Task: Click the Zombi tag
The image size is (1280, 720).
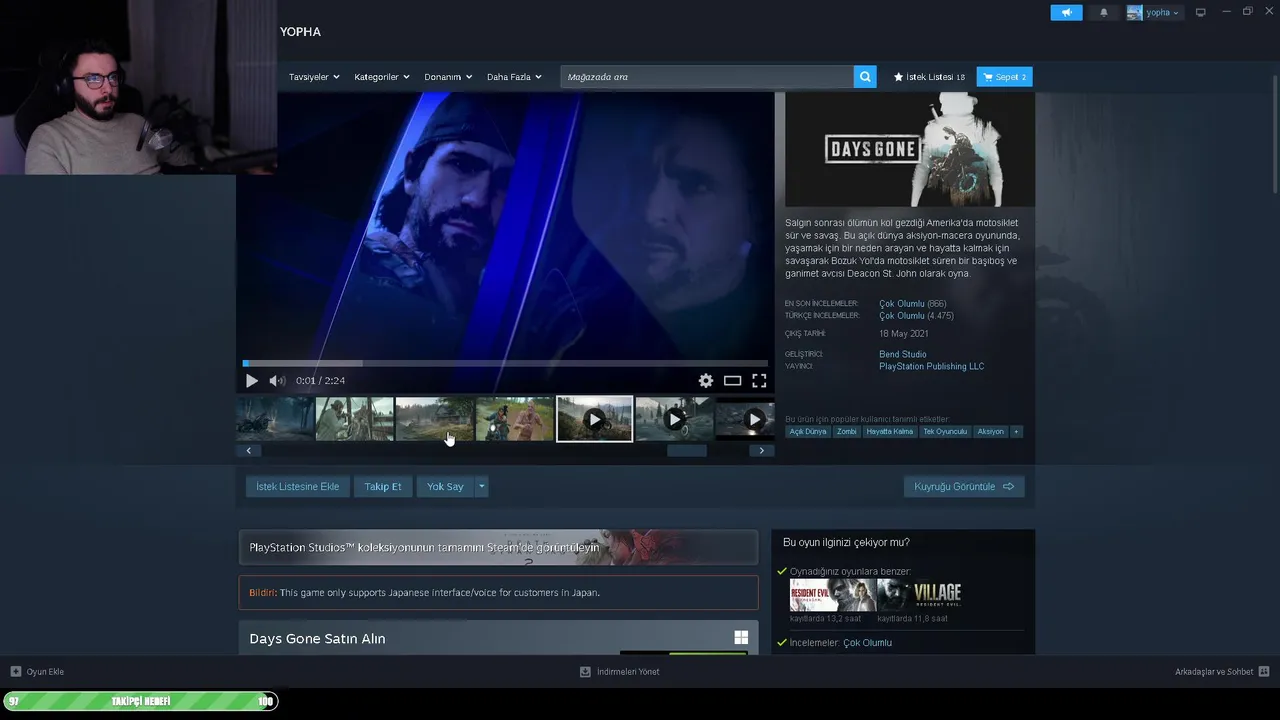Action: point(847,432)
